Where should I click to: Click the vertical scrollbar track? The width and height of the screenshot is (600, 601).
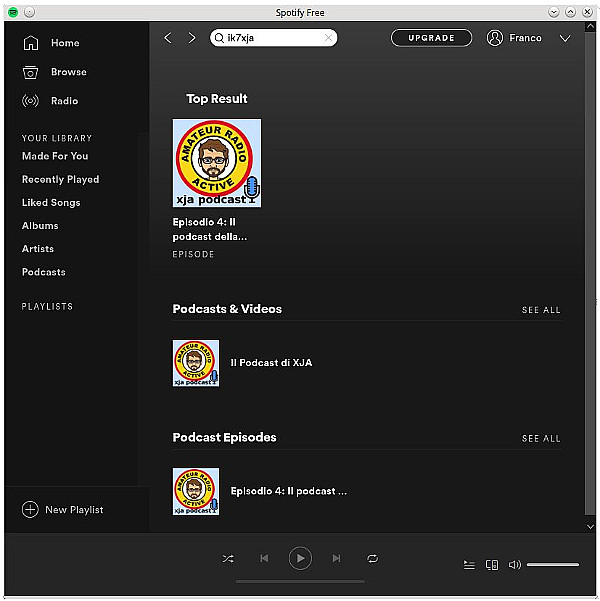590,274
